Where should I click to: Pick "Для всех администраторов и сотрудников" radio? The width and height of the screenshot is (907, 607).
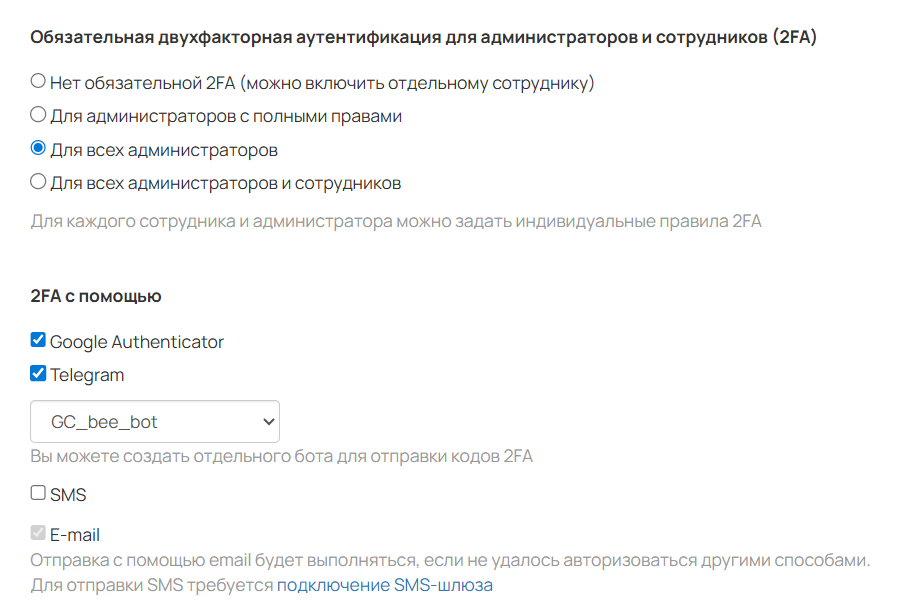point(38,181)
